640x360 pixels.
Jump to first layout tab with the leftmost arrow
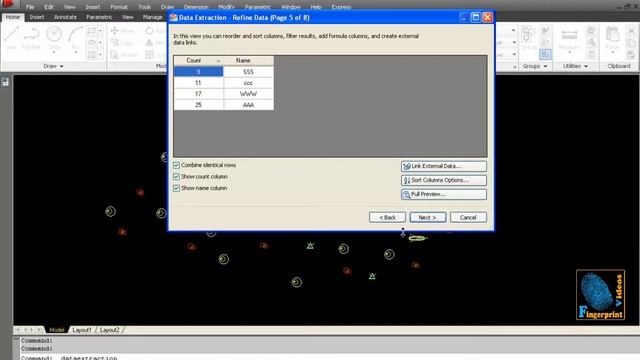tap(17, 329)
